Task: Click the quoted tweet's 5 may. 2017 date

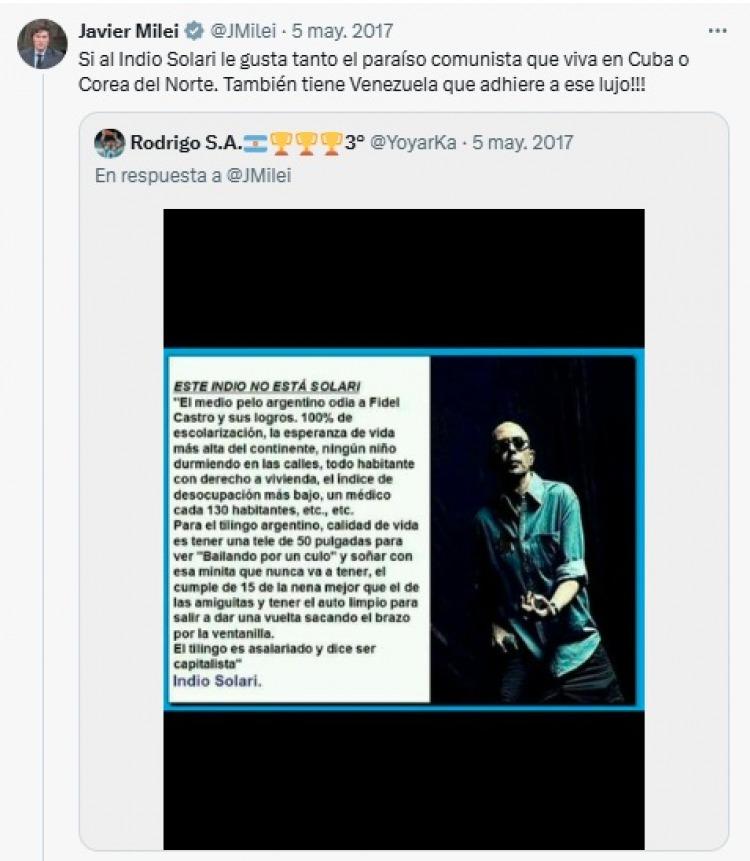Action: point(522,143)
